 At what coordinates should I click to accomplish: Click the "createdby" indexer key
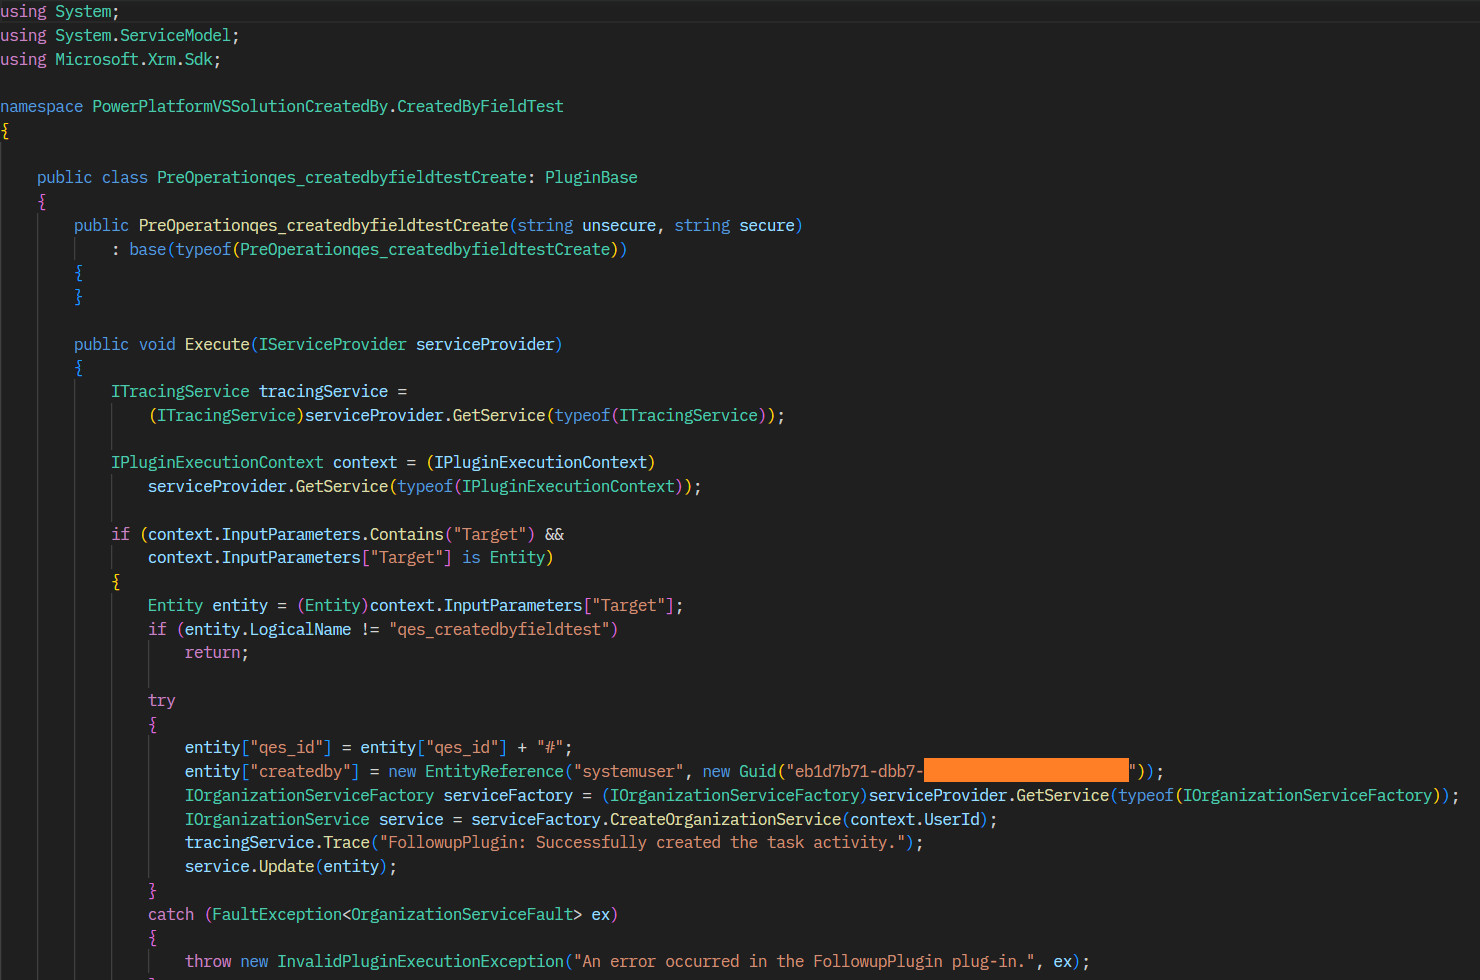[x=300, y=772]
